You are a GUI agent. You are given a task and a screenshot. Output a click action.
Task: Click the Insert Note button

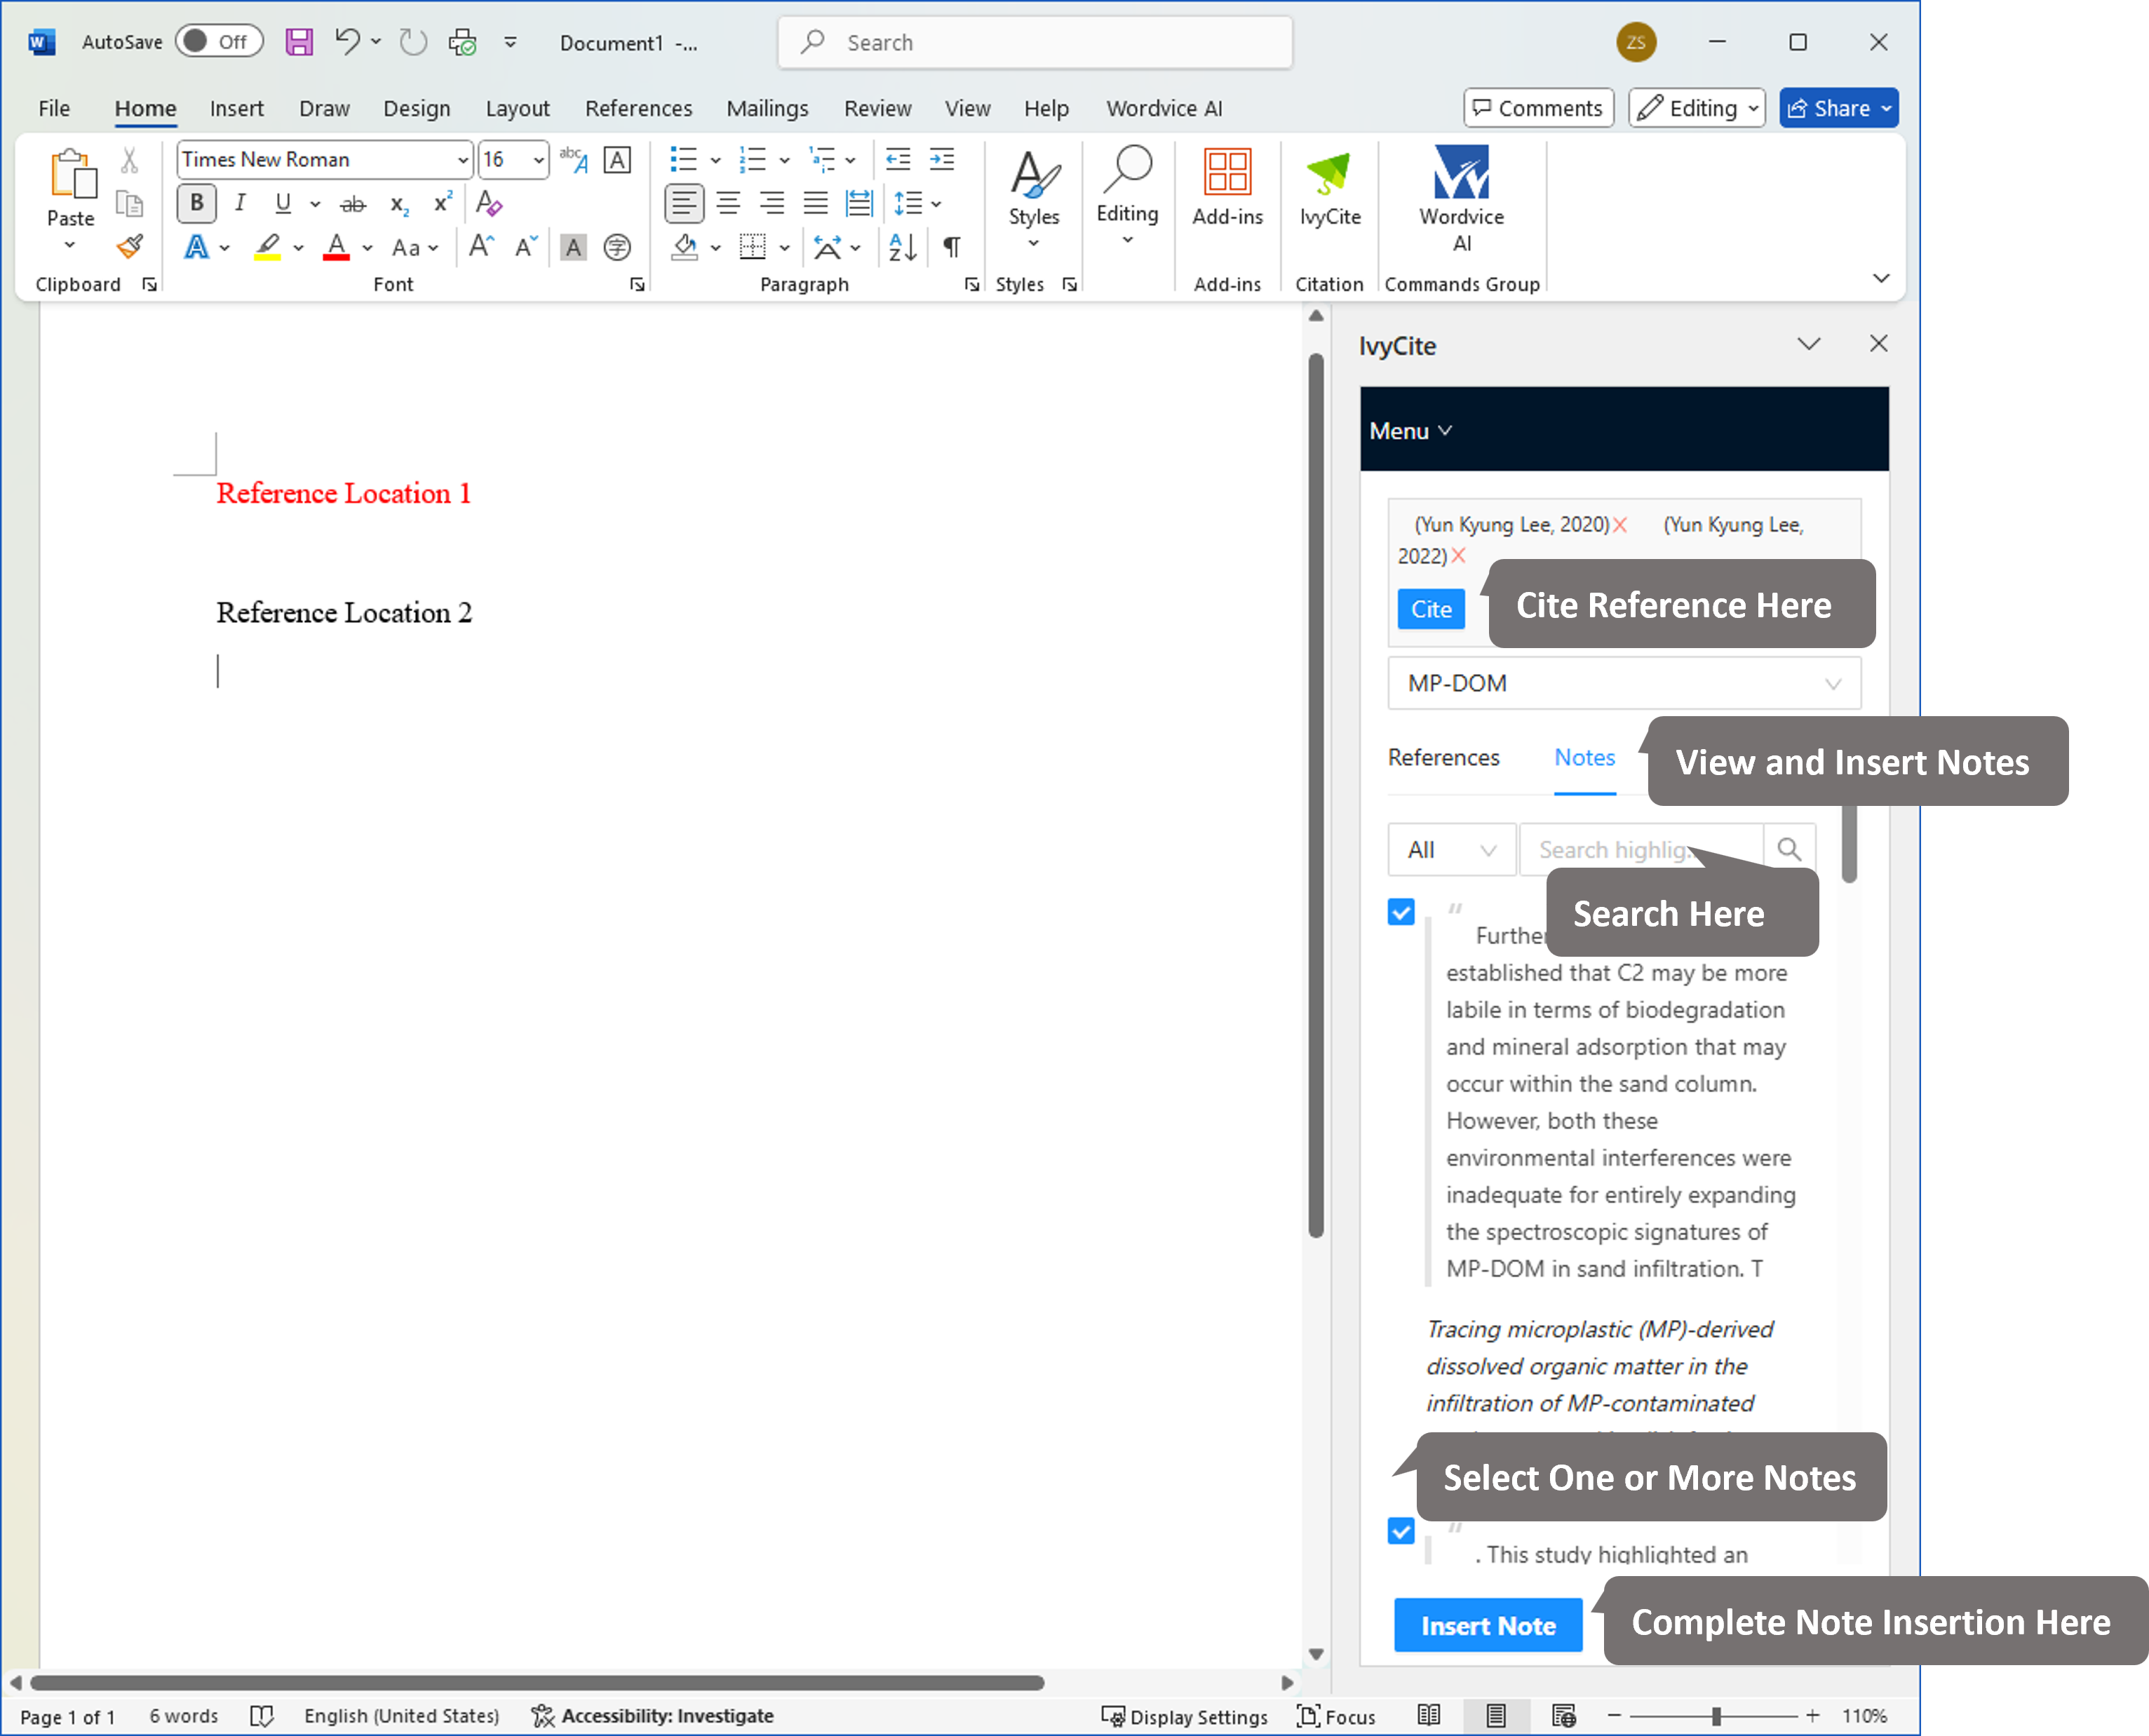click(x=1488, y=1625)
